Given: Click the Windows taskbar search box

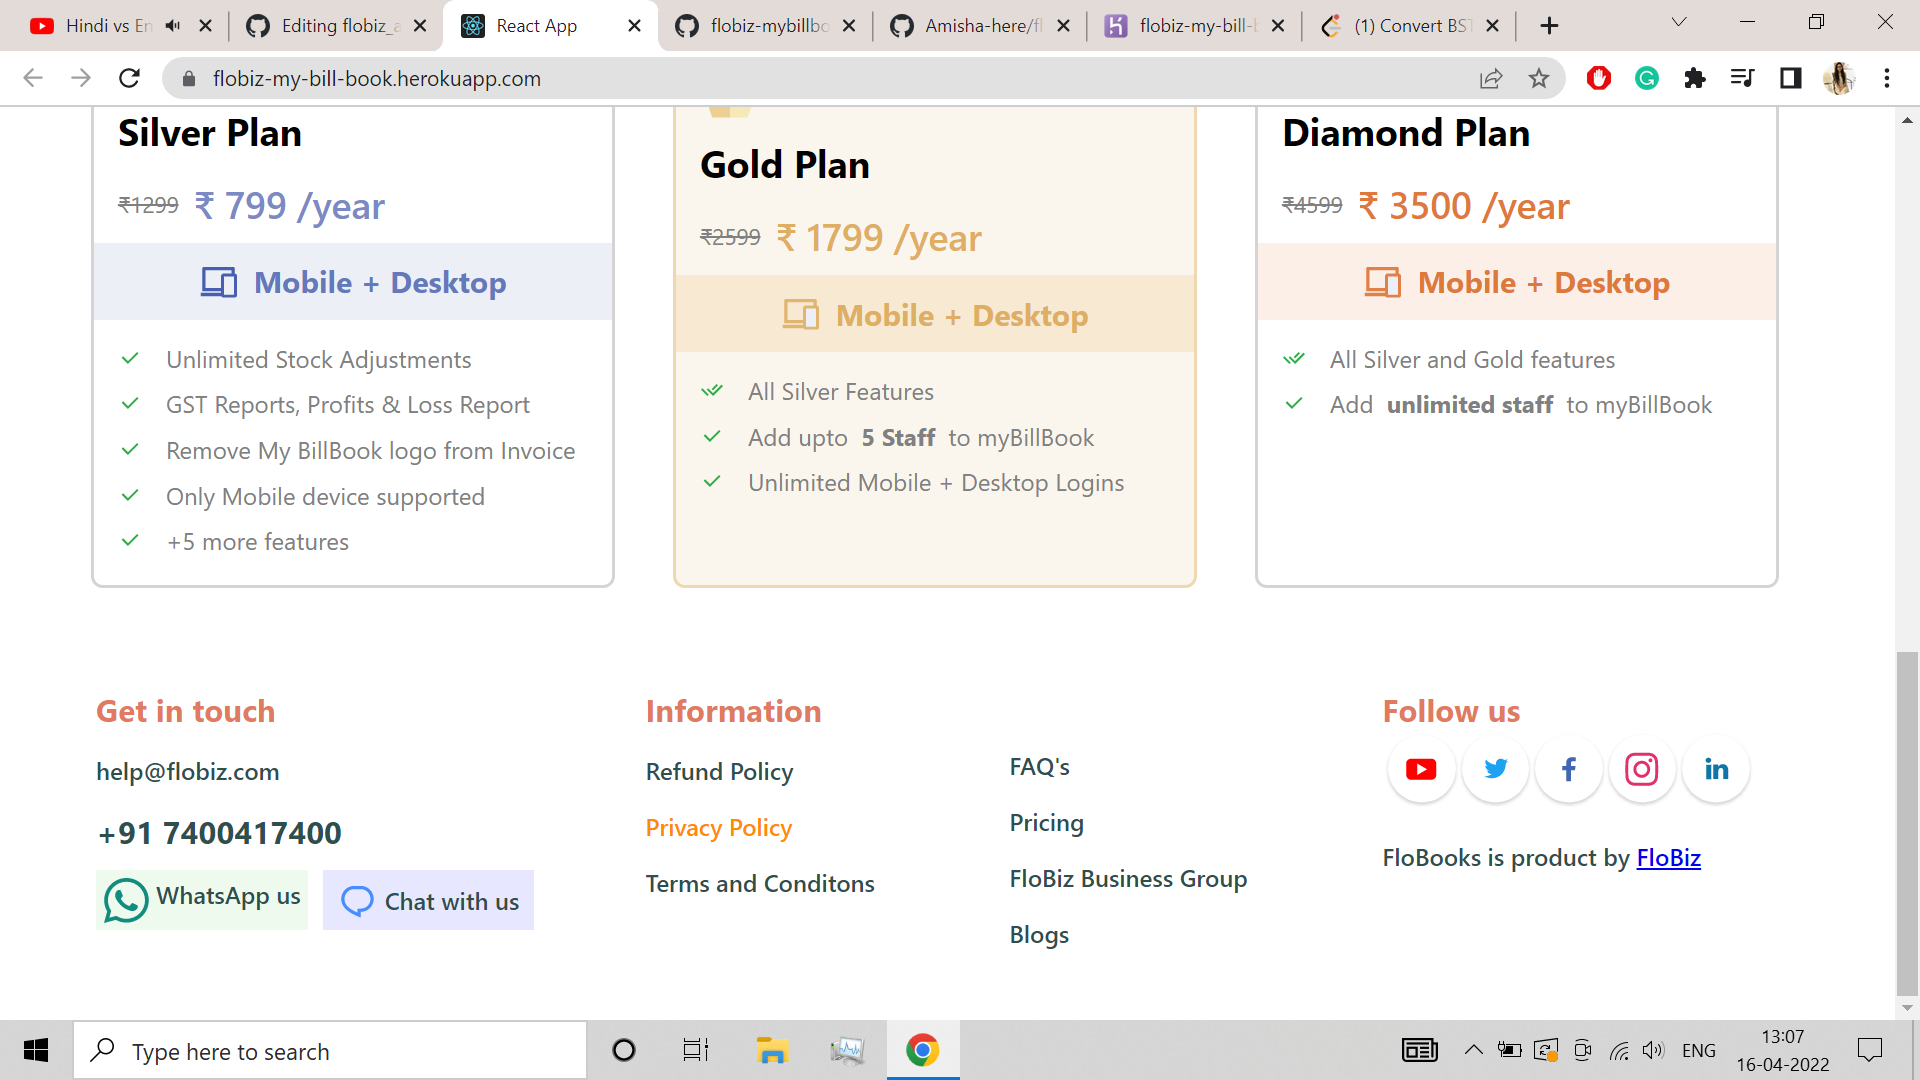Looking at the screenshot, I should pyautogui.click(x=330, y=1050).
